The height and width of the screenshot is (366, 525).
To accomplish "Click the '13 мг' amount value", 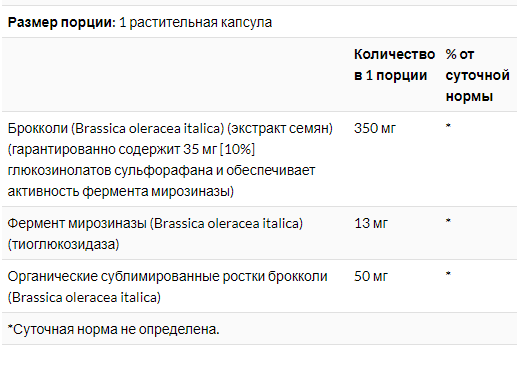I will (x=371, y=223).
